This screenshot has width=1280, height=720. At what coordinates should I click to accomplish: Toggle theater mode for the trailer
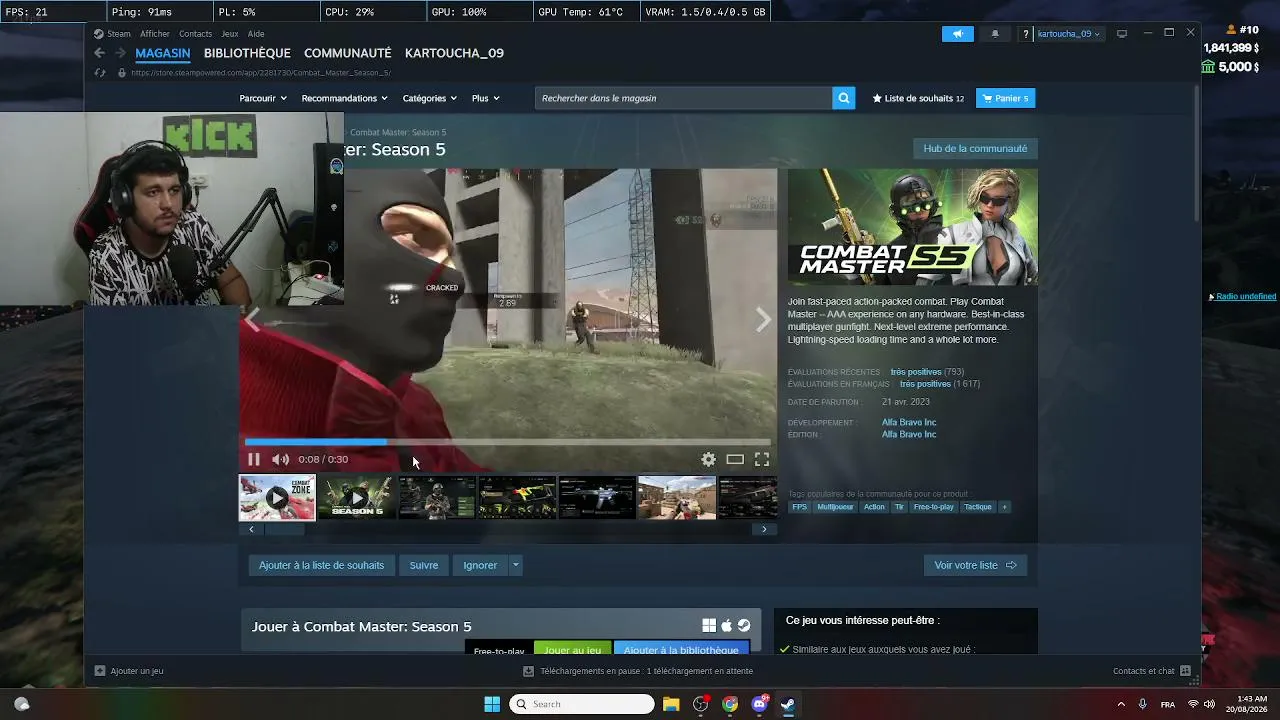[735, 459]
